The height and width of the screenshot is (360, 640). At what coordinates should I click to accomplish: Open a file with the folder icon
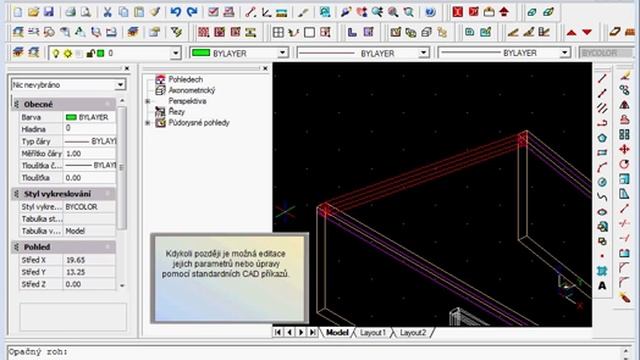click(x=33, y=12)
